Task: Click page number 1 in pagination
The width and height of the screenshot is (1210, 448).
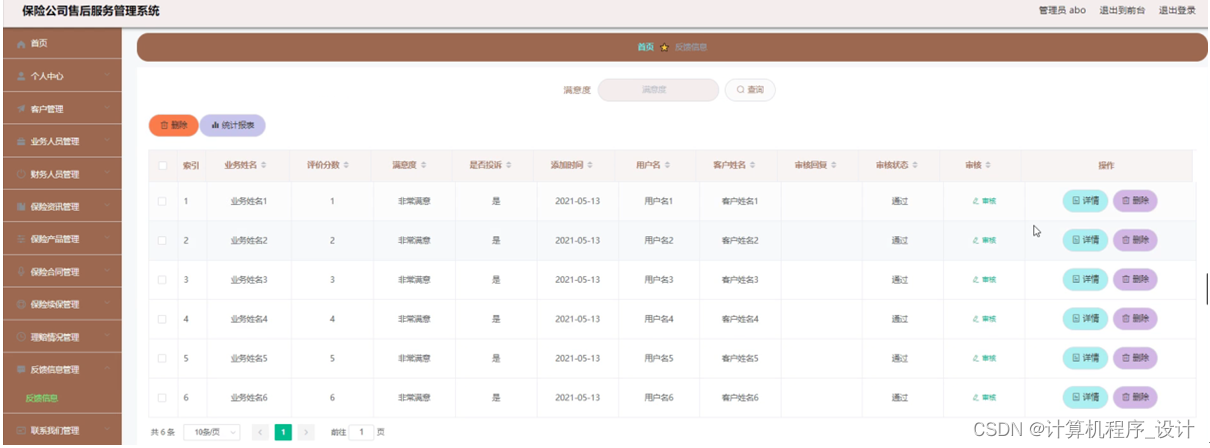Action: 283,432
